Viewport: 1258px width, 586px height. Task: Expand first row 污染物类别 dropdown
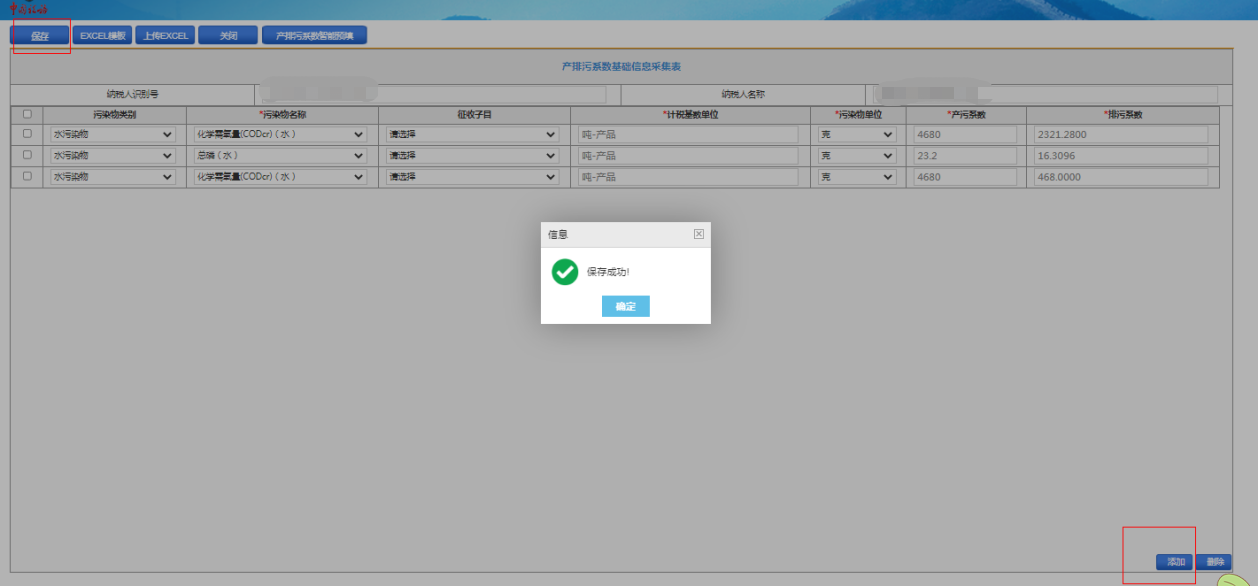click(112, 134)
